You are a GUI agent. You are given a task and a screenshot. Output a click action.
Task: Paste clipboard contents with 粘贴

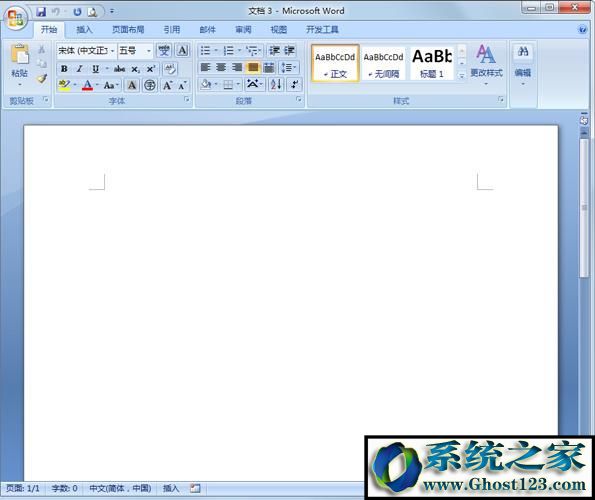click(x=19, y=64)
